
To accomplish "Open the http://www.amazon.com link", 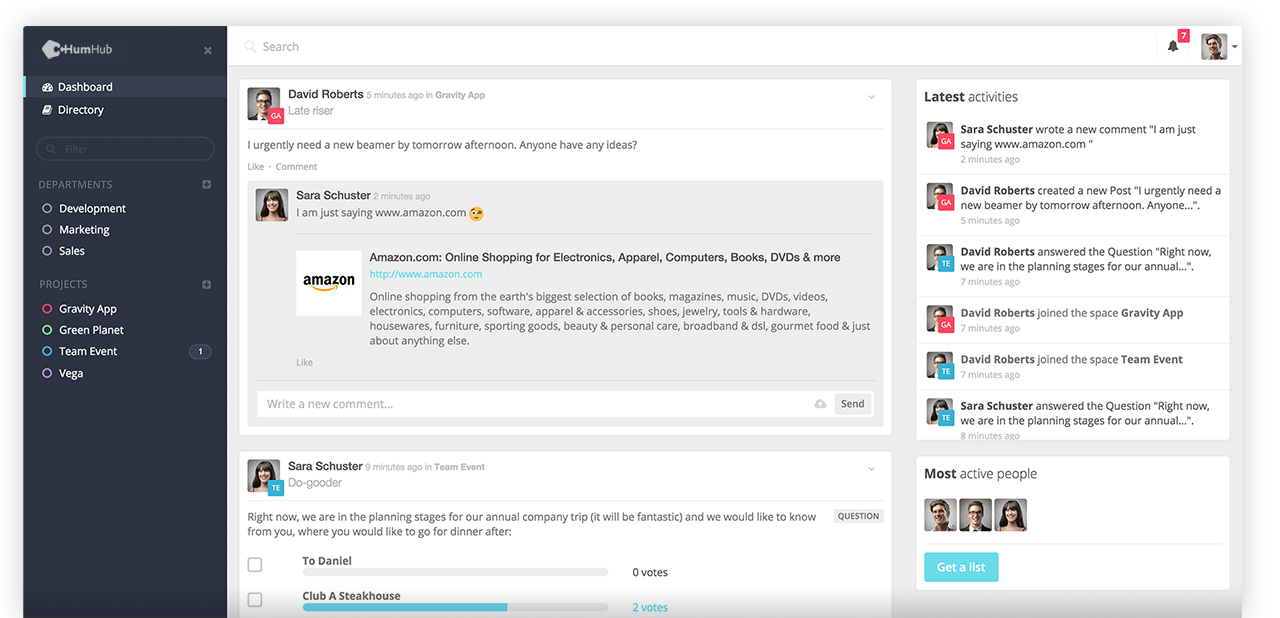I will point(426,274).
